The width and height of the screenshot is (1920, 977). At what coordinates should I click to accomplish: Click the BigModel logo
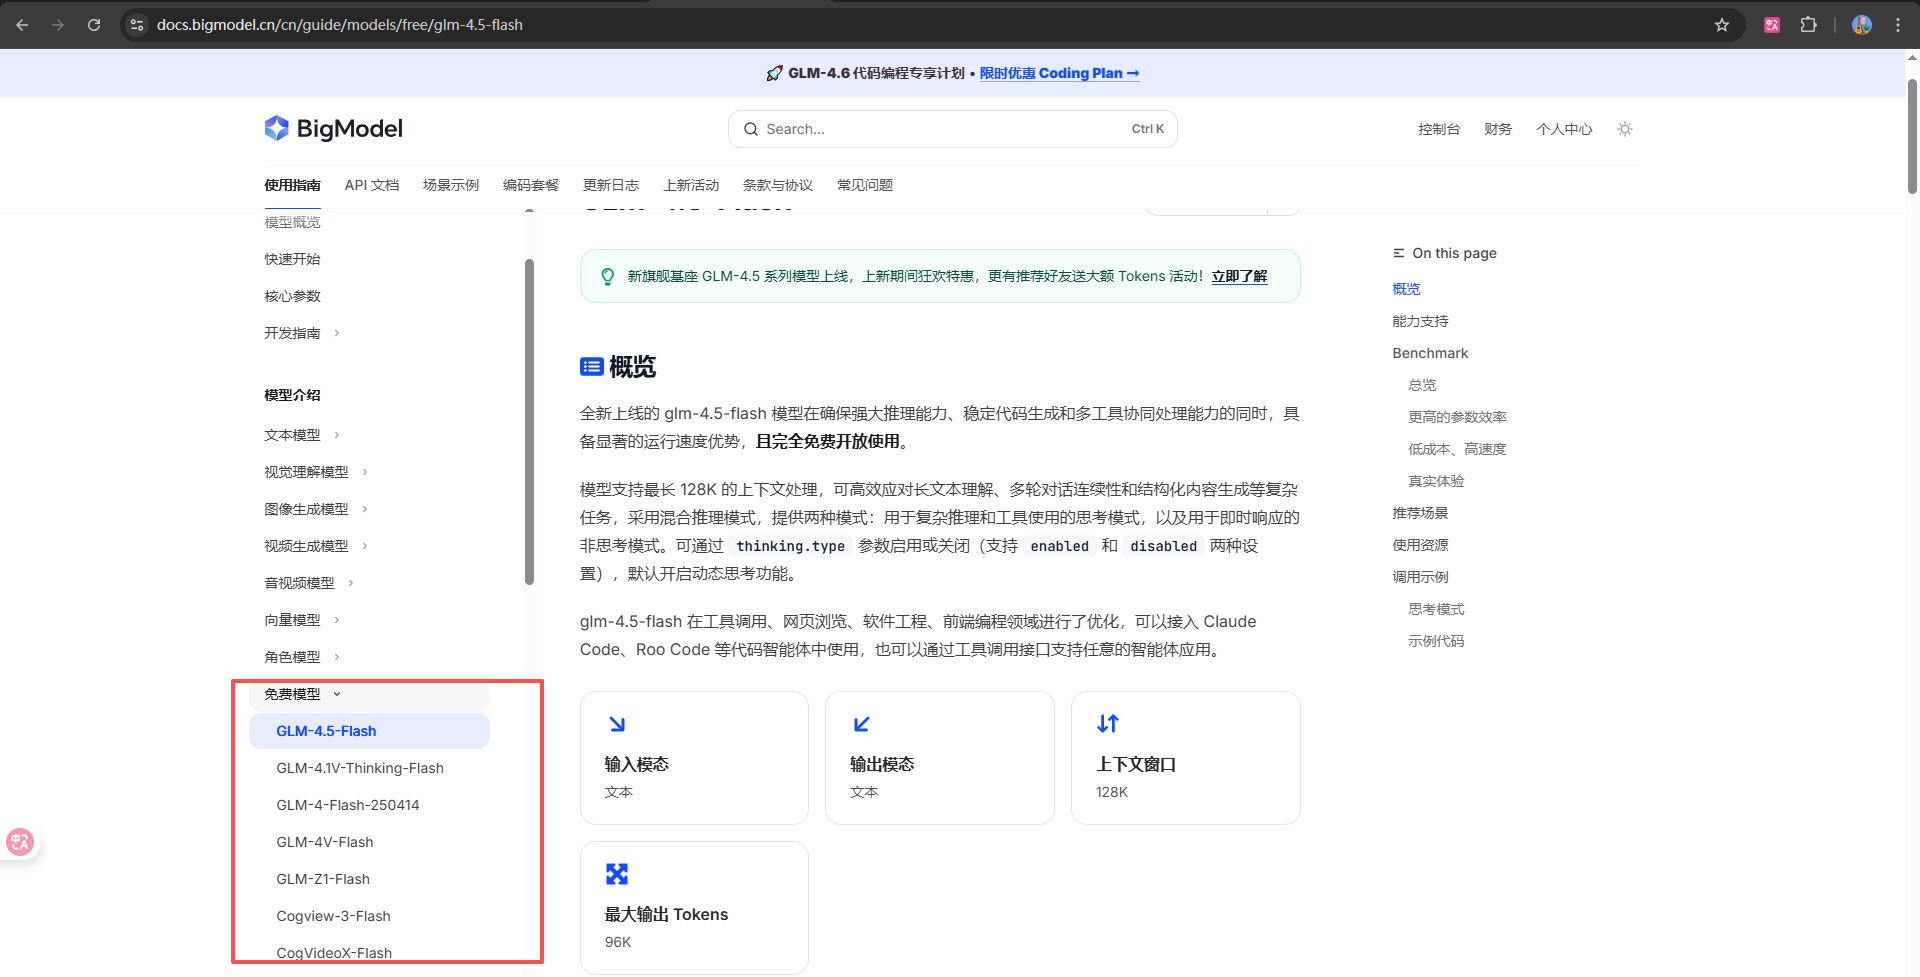333,128
